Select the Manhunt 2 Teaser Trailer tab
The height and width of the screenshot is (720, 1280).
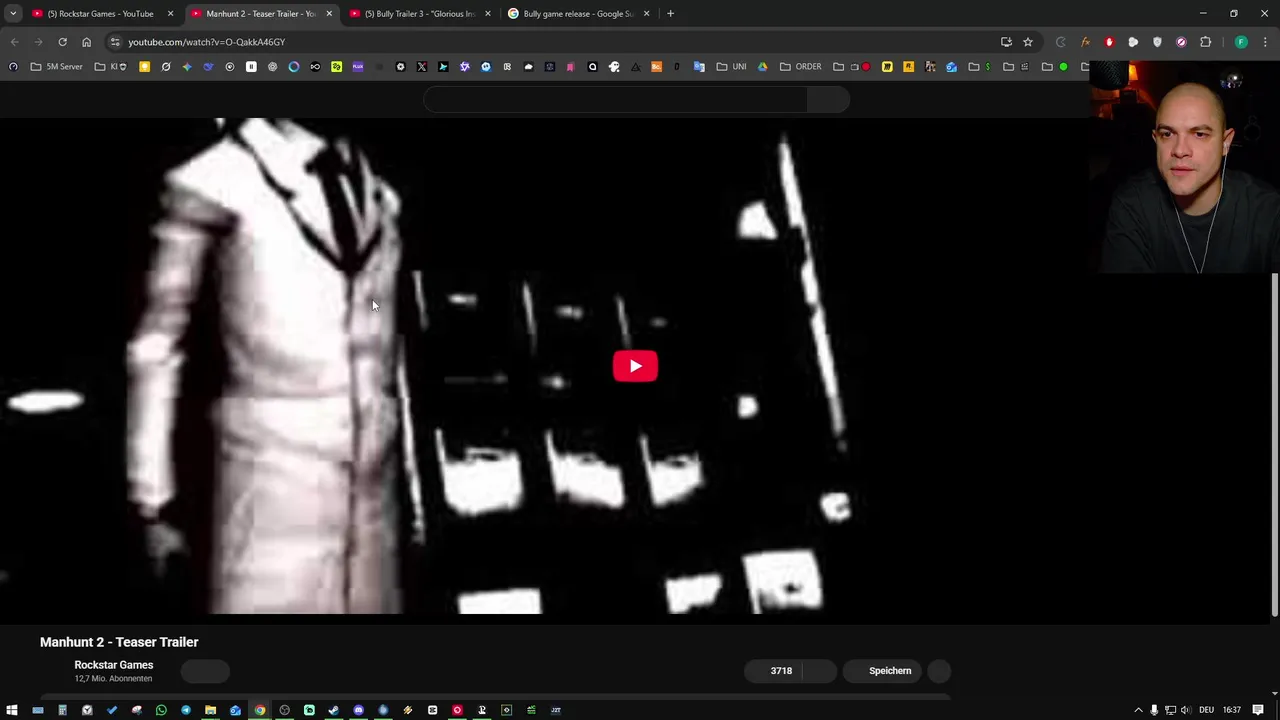[x=261, y=14]
